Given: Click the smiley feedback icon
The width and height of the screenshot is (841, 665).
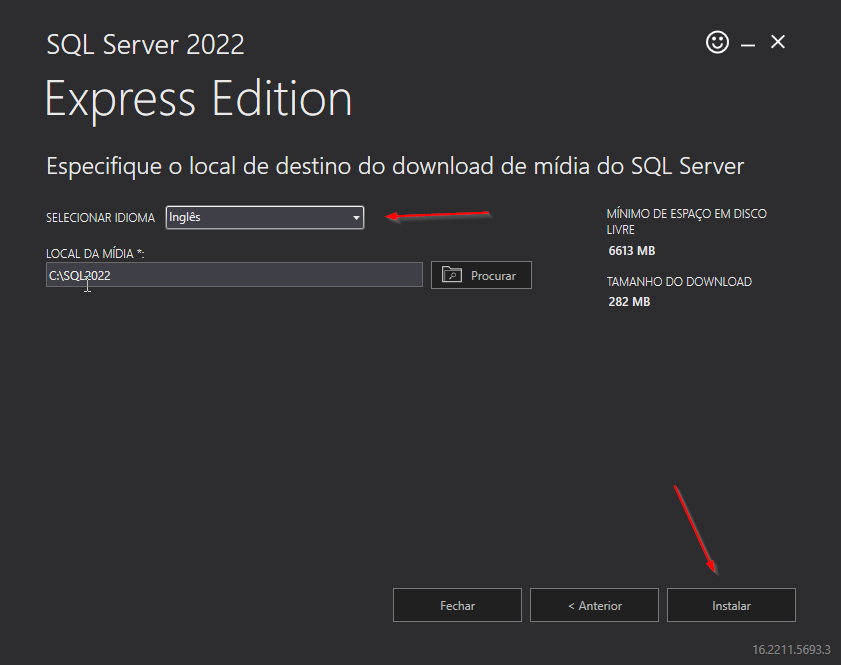Looking at the screenshot, I should (717, 42).
